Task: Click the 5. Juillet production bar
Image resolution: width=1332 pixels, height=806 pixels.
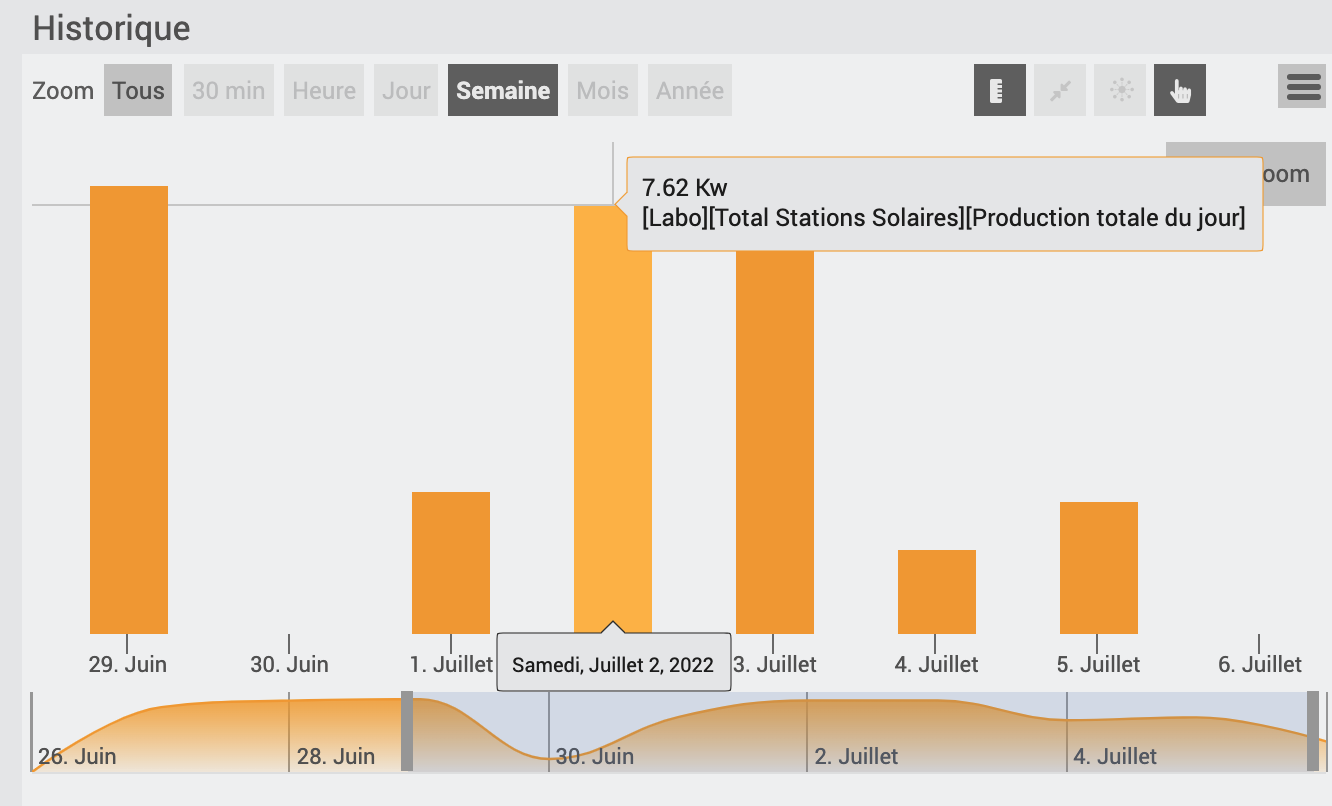Action: 1099,568
